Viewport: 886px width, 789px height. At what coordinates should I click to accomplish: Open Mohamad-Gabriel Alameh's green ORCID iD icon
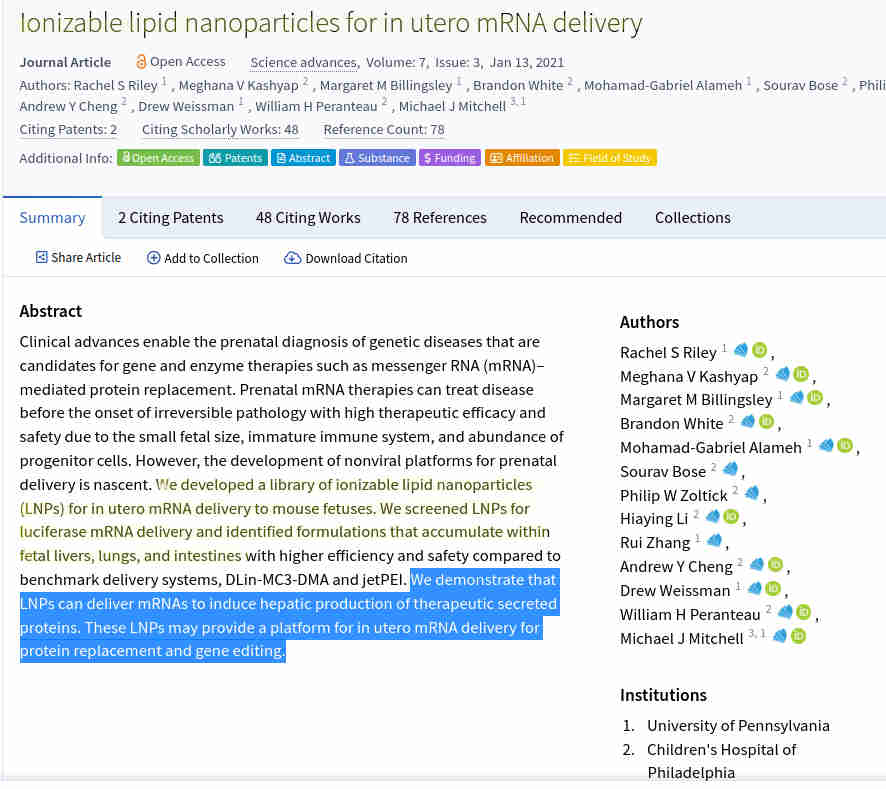(845, 445)
